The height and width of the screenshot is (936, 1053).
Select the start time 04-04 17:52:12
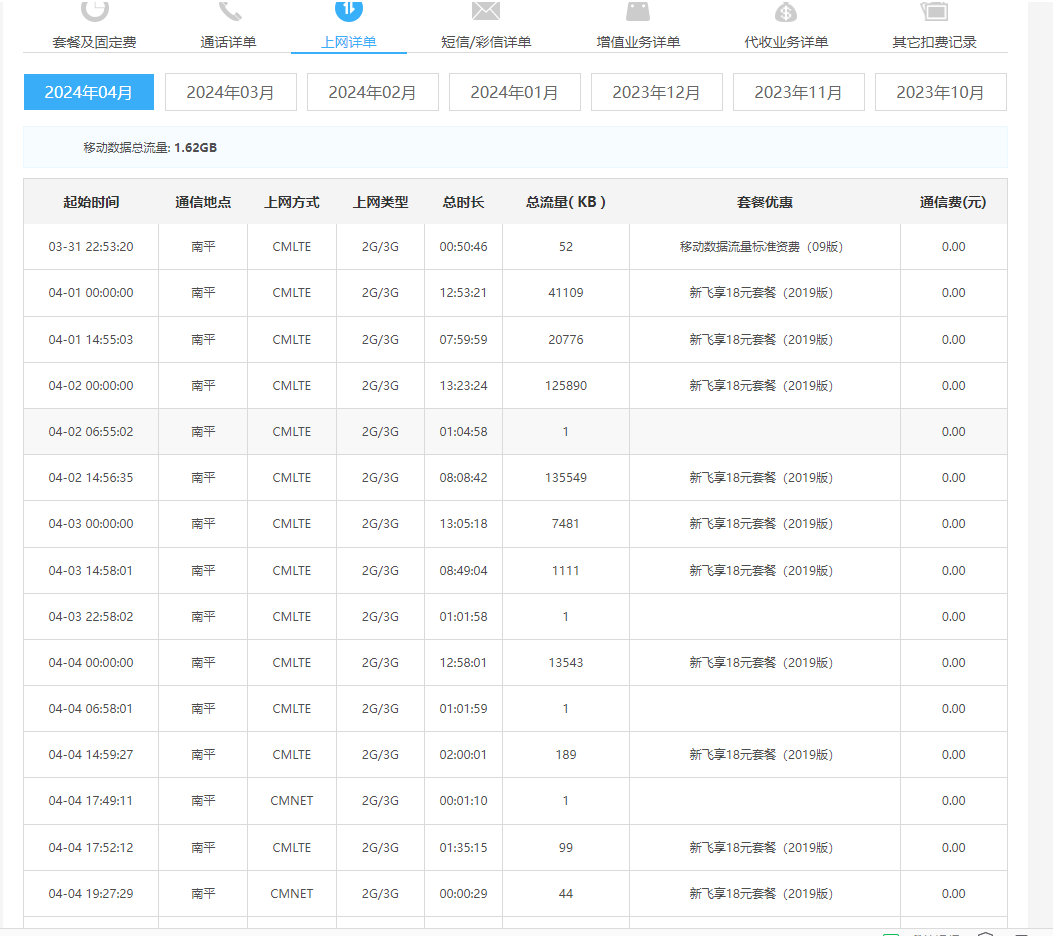pos(91,847)
